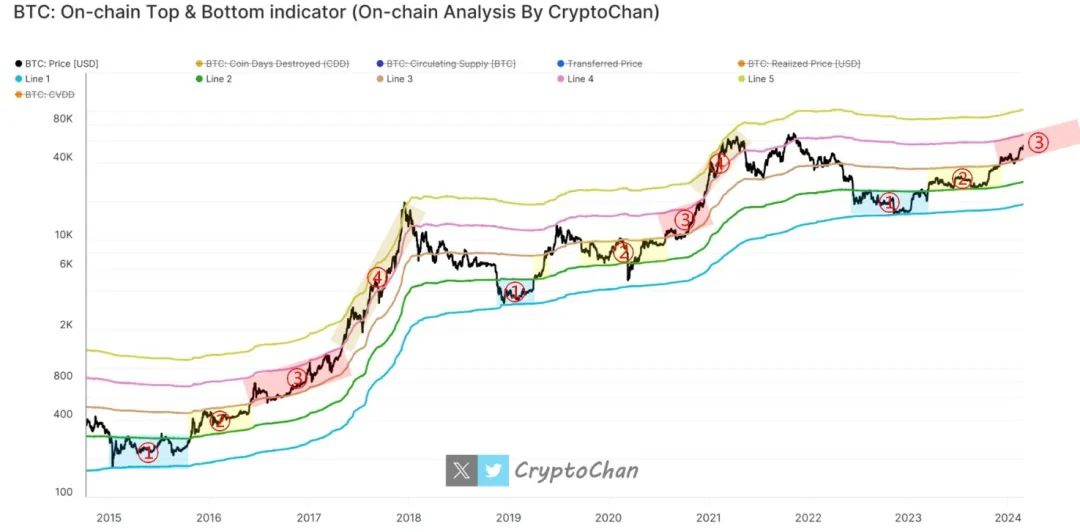Click the black BTC: Price [USD] legend dot

(x=20, y=64)
